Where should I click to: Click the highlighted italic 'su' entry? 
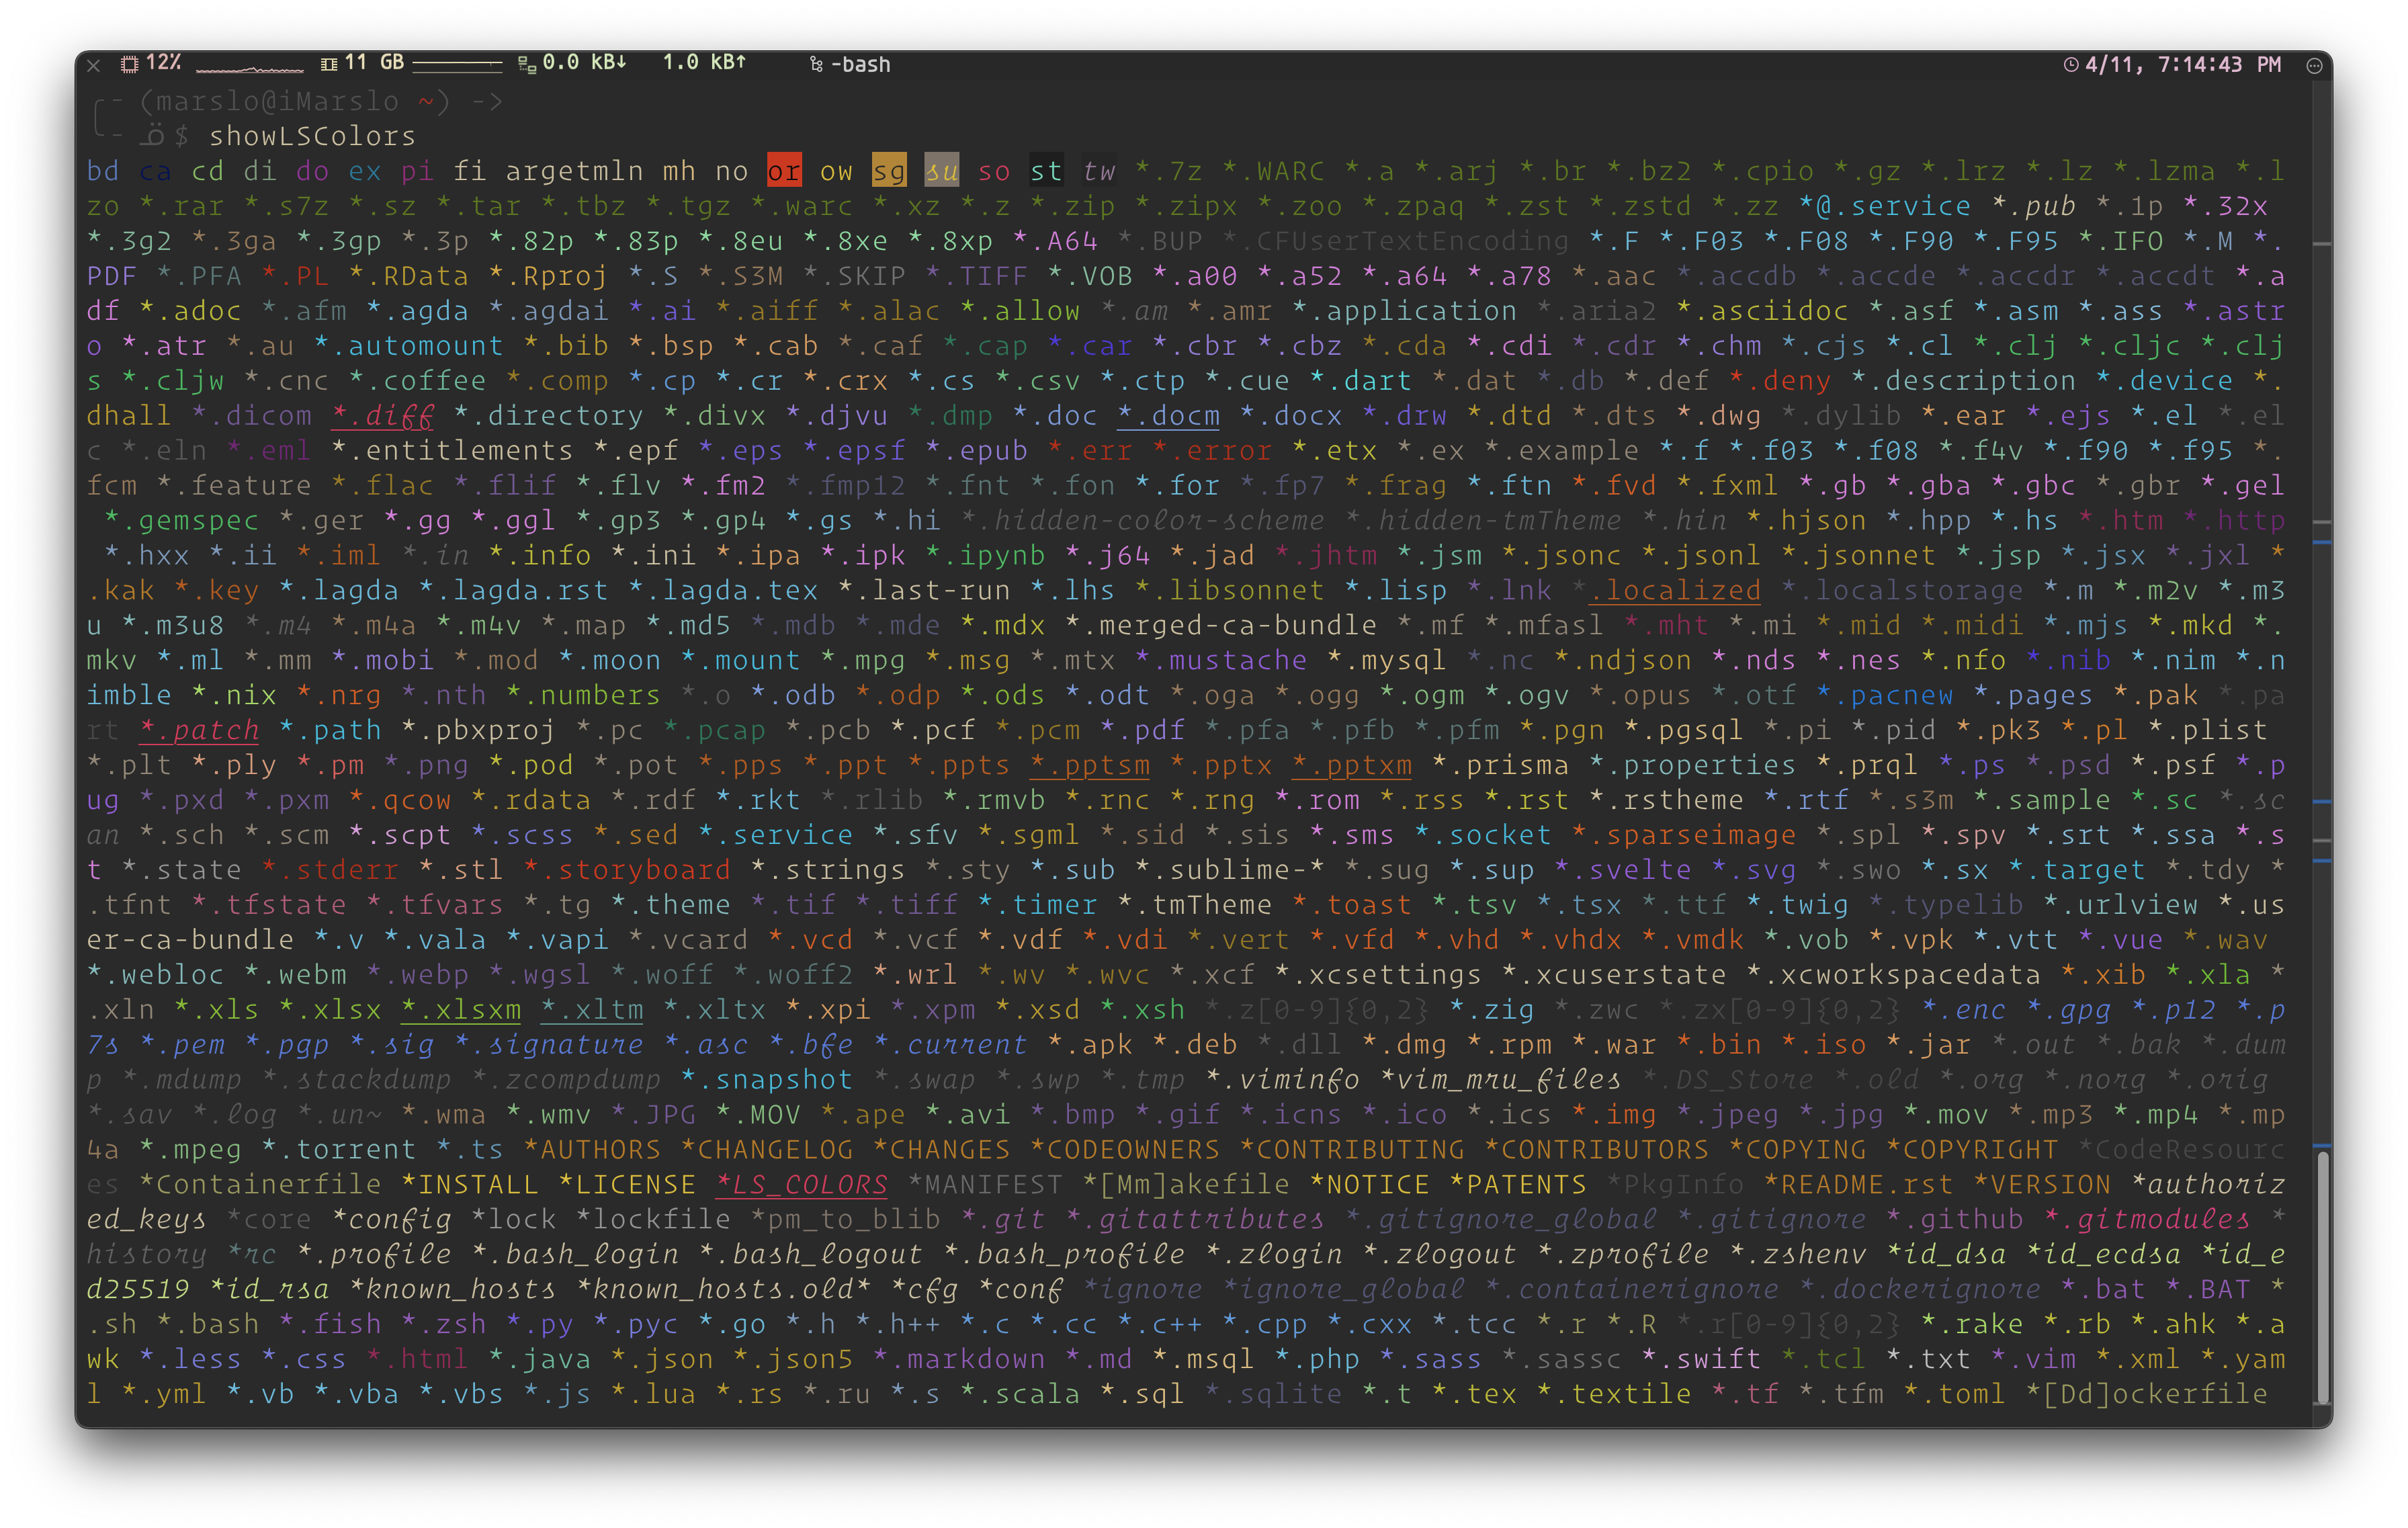(x=941, y=171)
